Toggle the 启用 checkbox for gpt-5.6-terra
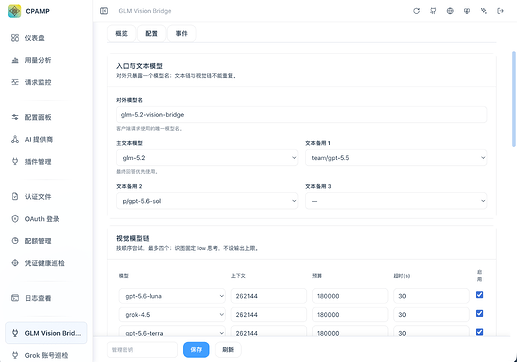 click(479, 332)
